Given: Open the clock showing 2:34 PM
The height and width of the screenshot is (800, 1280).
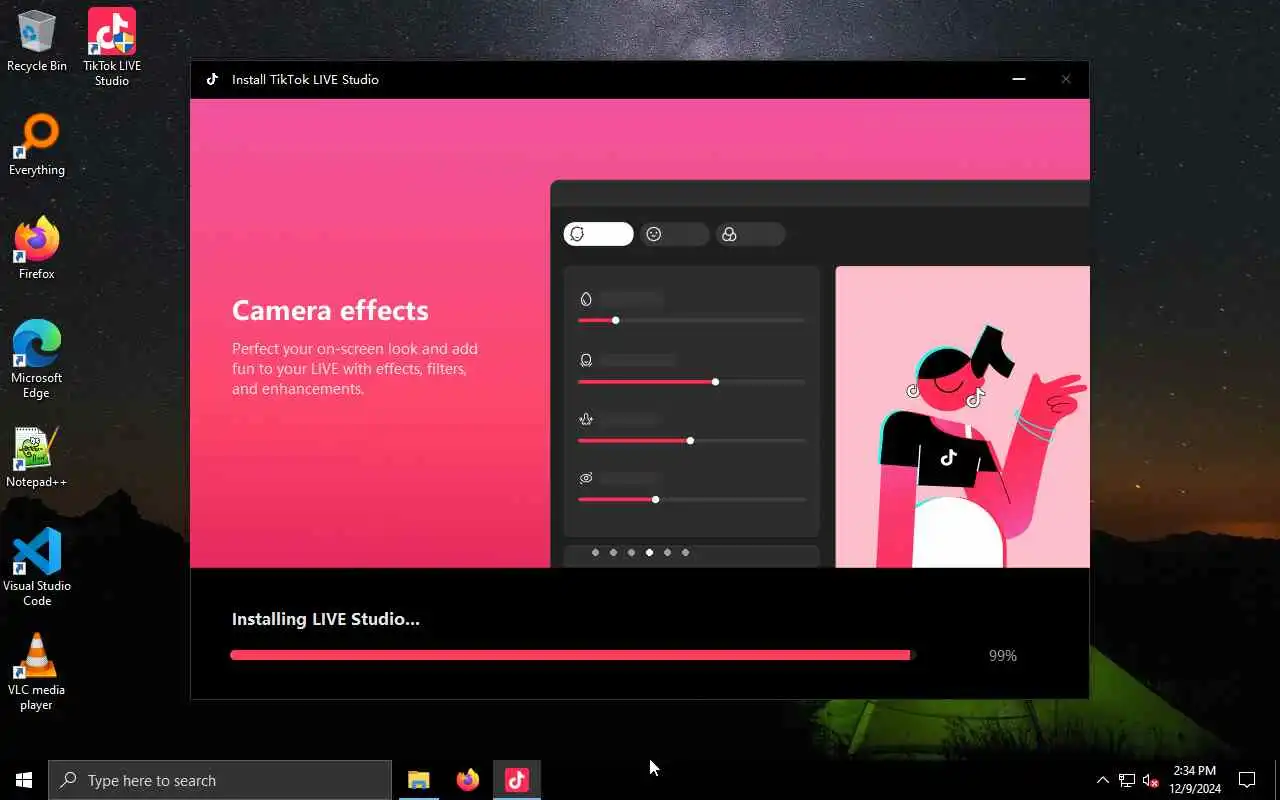Looking at the screenshot, I should [1195, 780].
